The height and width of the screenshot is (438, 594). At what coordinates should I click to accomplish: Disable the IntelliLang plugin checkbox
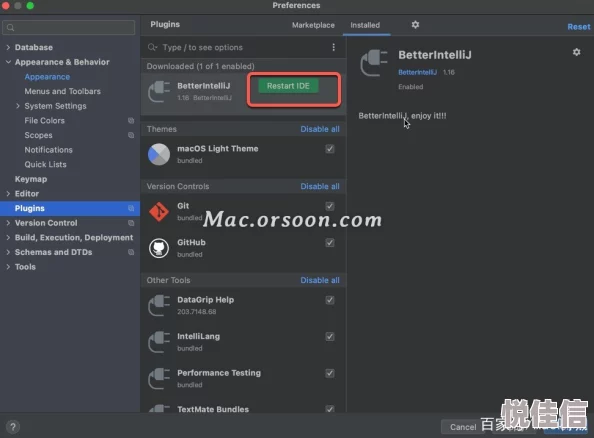[x=330, y=336]
